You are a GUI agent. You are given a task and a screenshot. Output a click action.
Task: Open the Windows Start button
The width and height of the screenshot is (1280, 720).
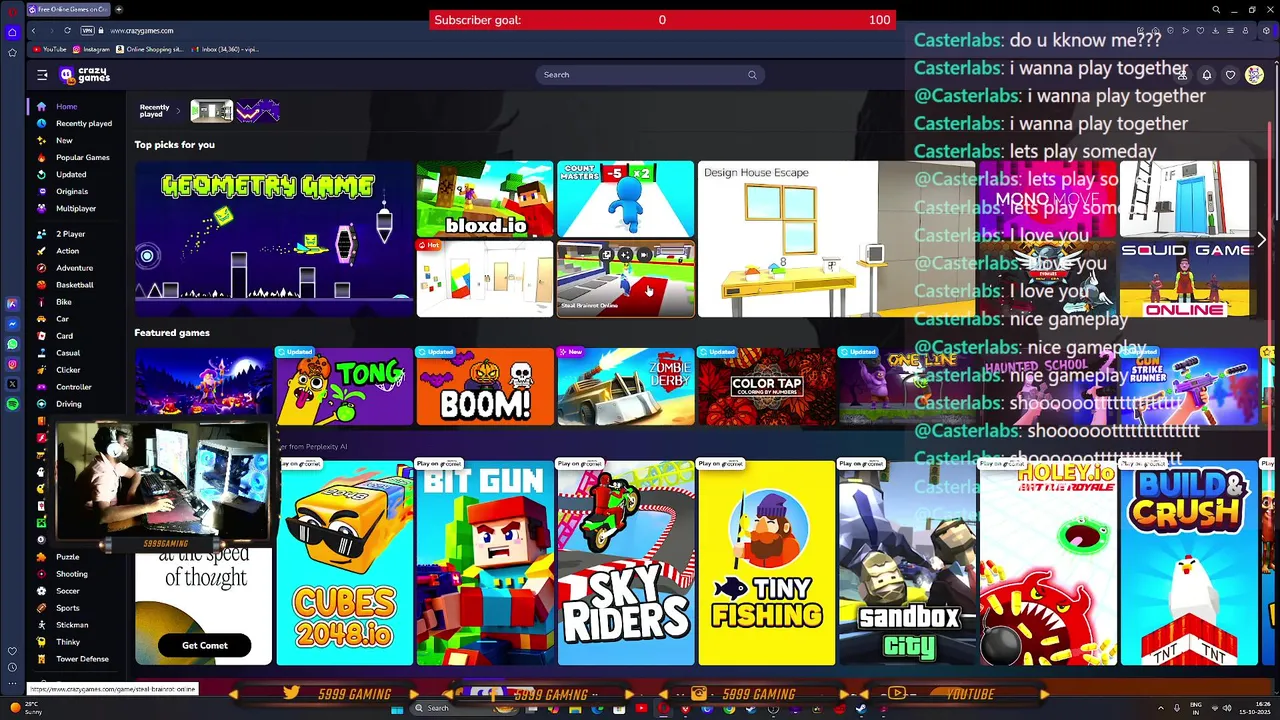[x=397, y=709]
